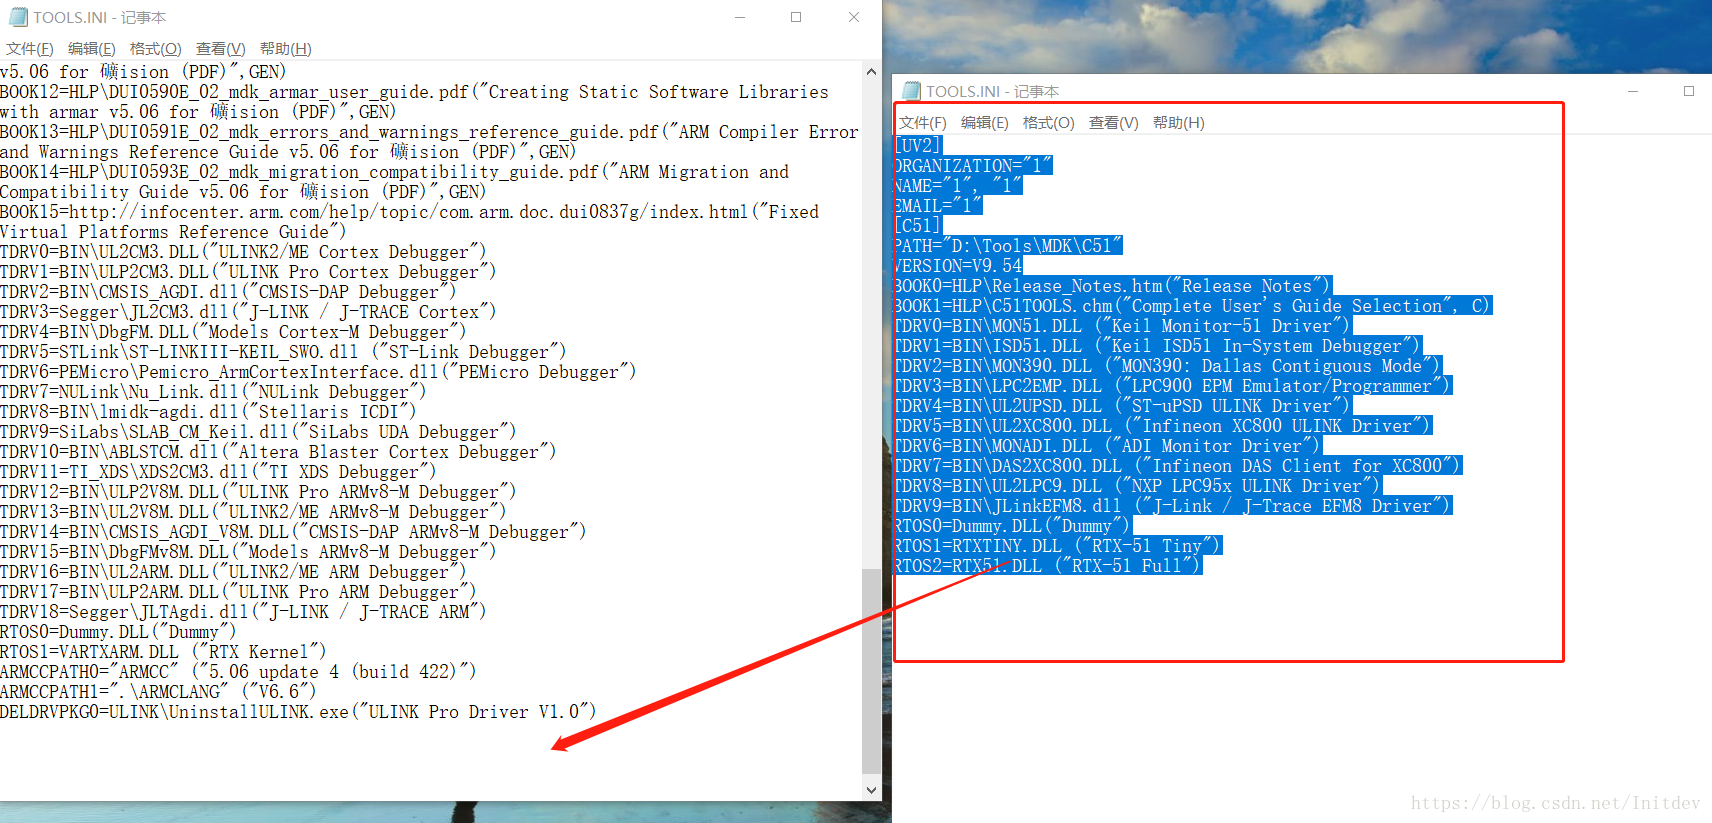Open 格式(O) menu in the left Notepad window
The width and height of the screenshot is (1712, 823).
(x=155, y=49)
